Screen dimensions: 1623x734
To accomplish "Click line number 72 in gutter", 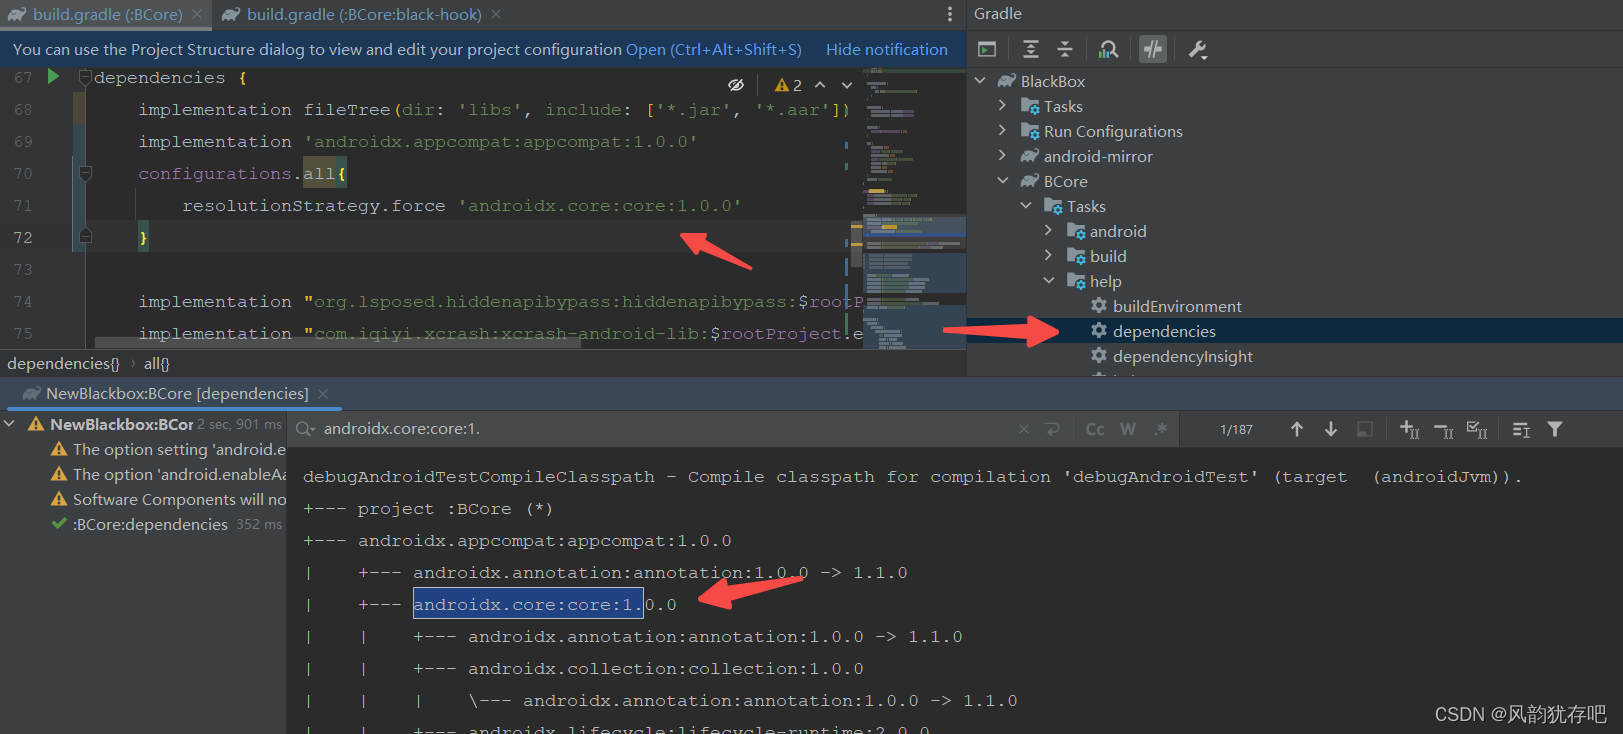I will 23,237.
